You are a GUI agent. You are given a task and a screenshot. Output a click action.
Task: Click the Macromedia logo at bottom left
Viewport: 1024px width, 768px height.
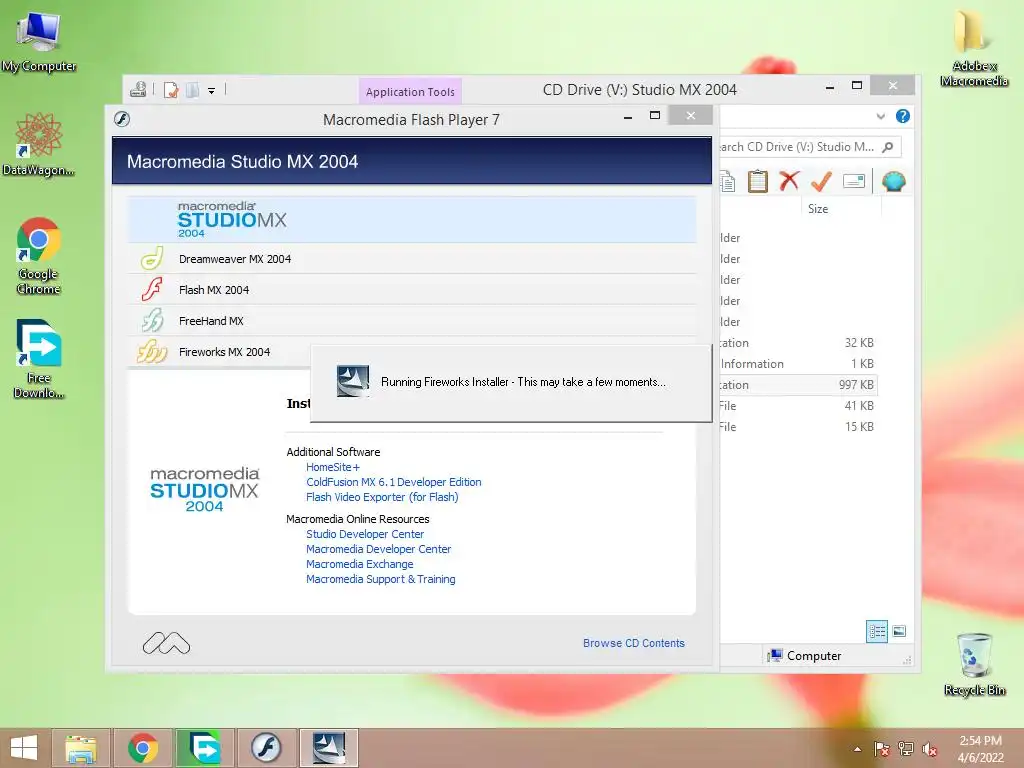point(167,644)
